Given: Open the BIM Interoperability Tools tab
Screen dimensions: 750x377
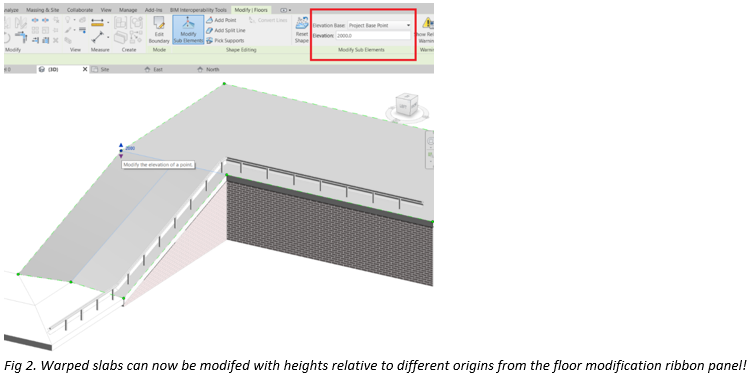Looking at the screenshot, I should click(x=198, y=10).
